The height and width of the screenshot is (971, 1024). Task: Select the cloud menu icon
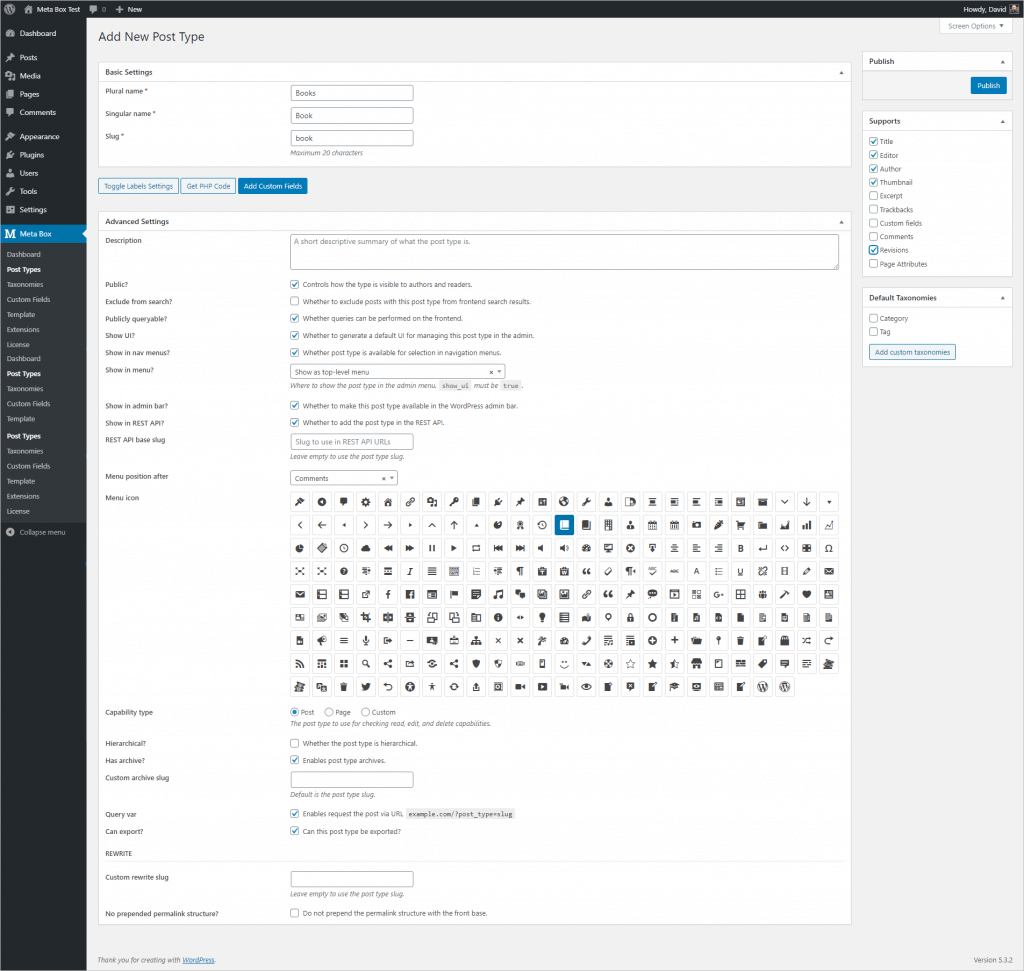coord(366,548)
